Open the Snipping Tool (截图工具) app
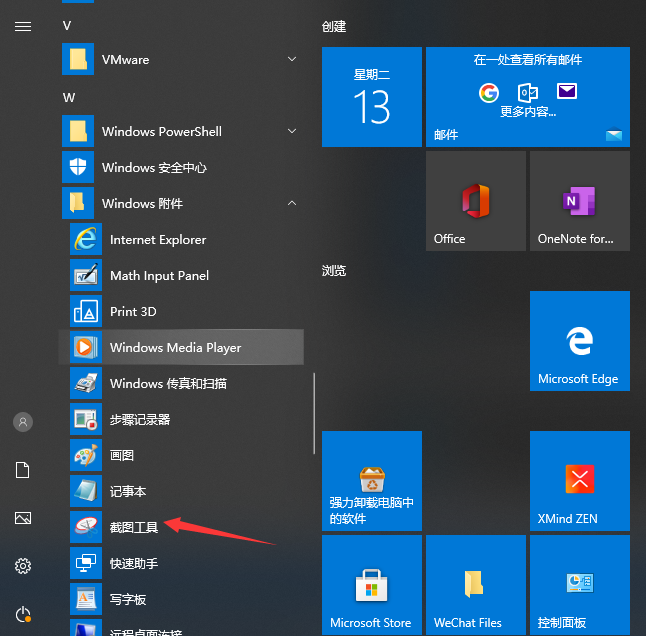 coord(134,527)
